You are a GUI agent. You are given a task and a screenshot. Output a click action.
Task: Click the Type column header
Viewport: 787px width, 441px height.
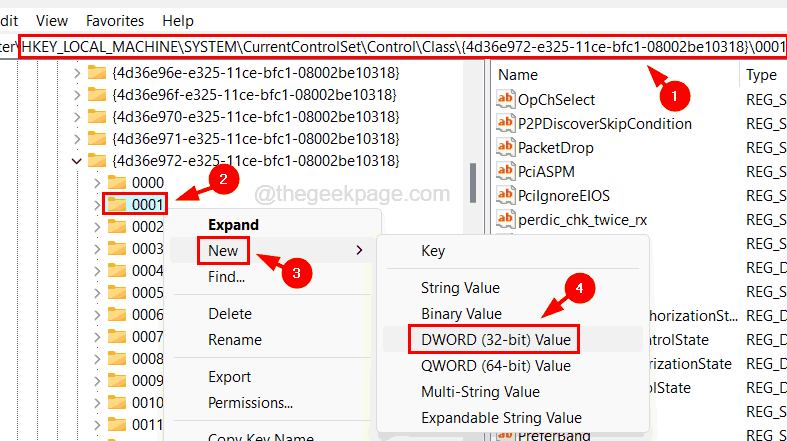click(x=762, y=75)
